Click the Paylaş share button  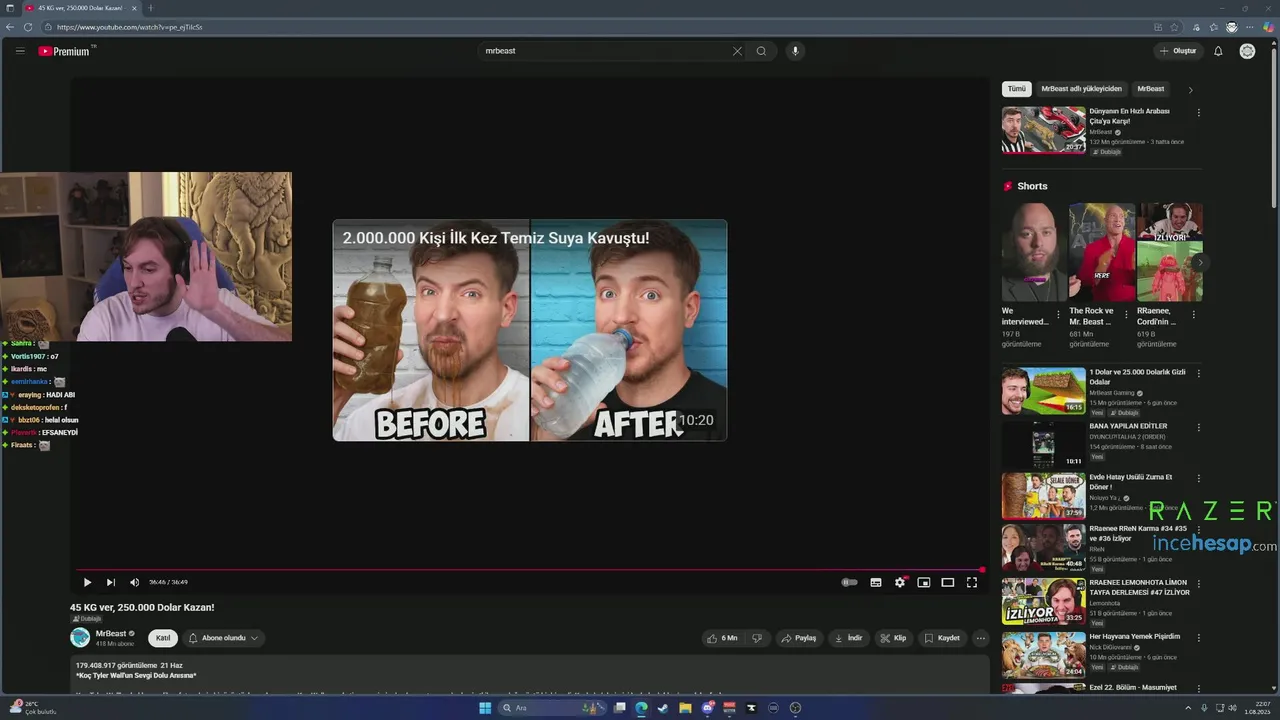tap(799, 638)
